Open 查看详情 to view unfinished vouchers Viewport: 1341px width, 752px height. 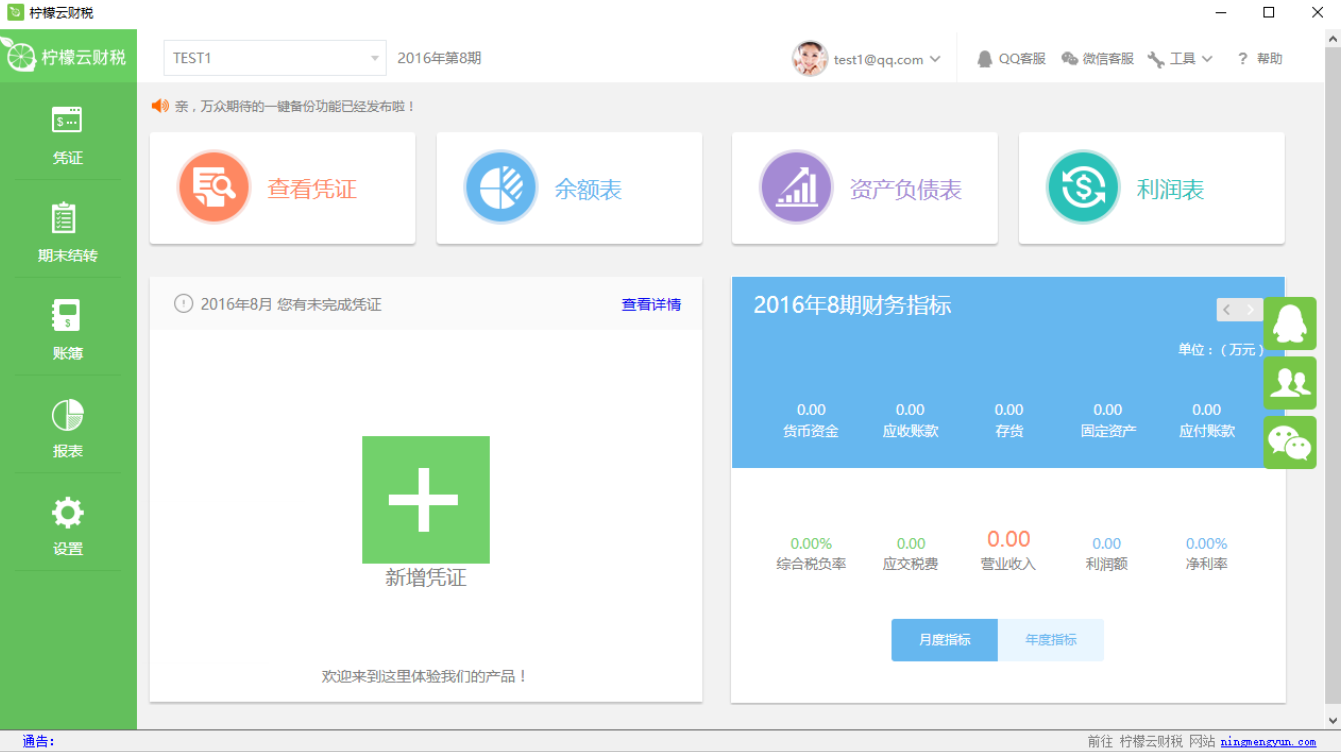click(x=651, y=304)
